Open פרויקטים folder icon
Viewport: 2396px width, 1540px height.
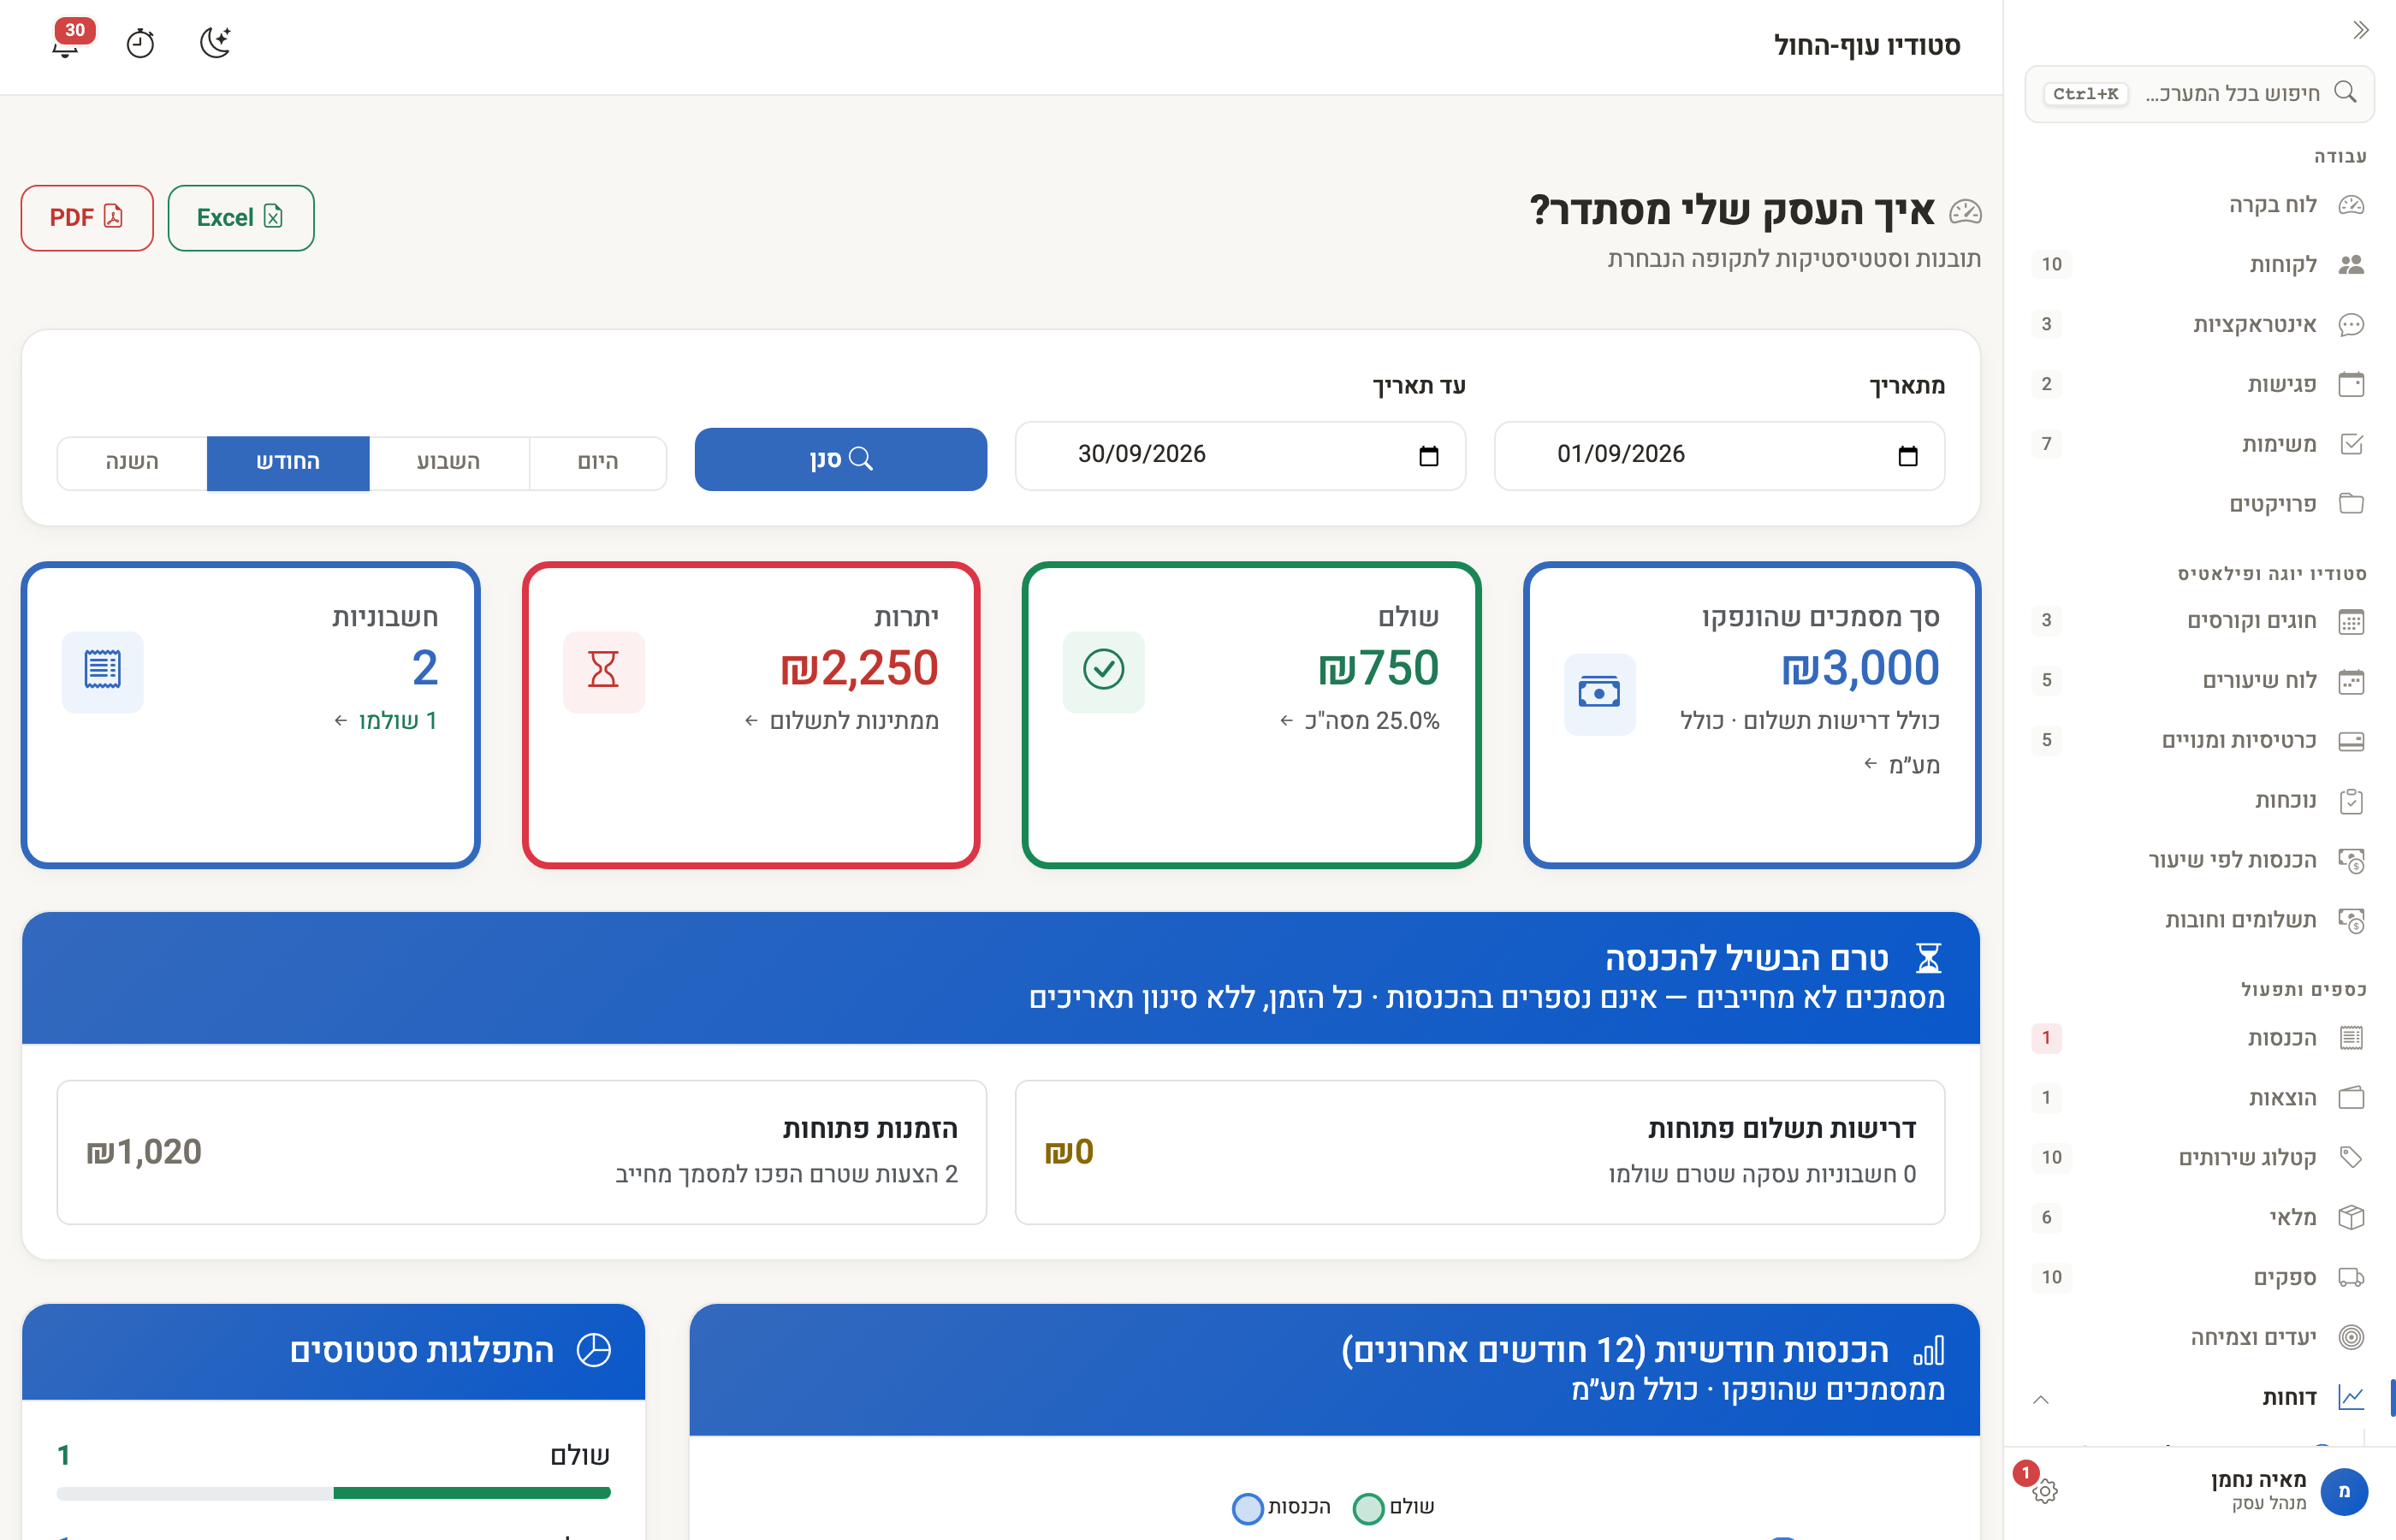pyautogui.click(x=2351, y=503)
